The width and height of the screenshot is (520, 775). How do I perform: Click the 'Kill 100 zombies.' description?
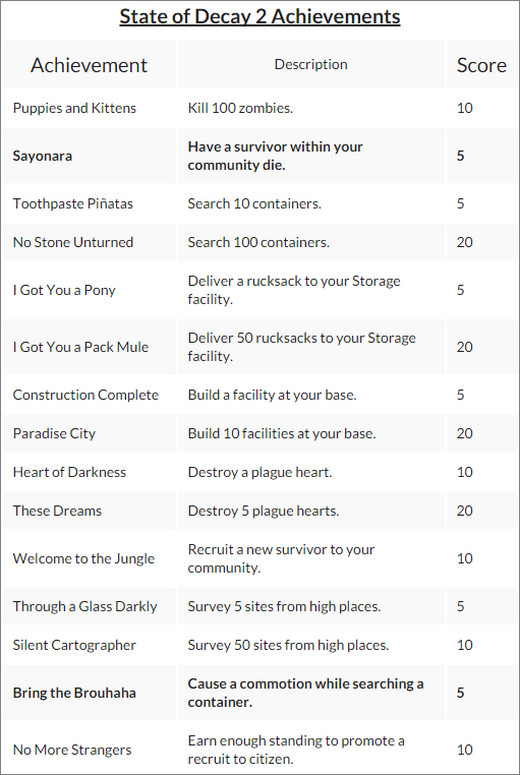(x=240, y=108)
